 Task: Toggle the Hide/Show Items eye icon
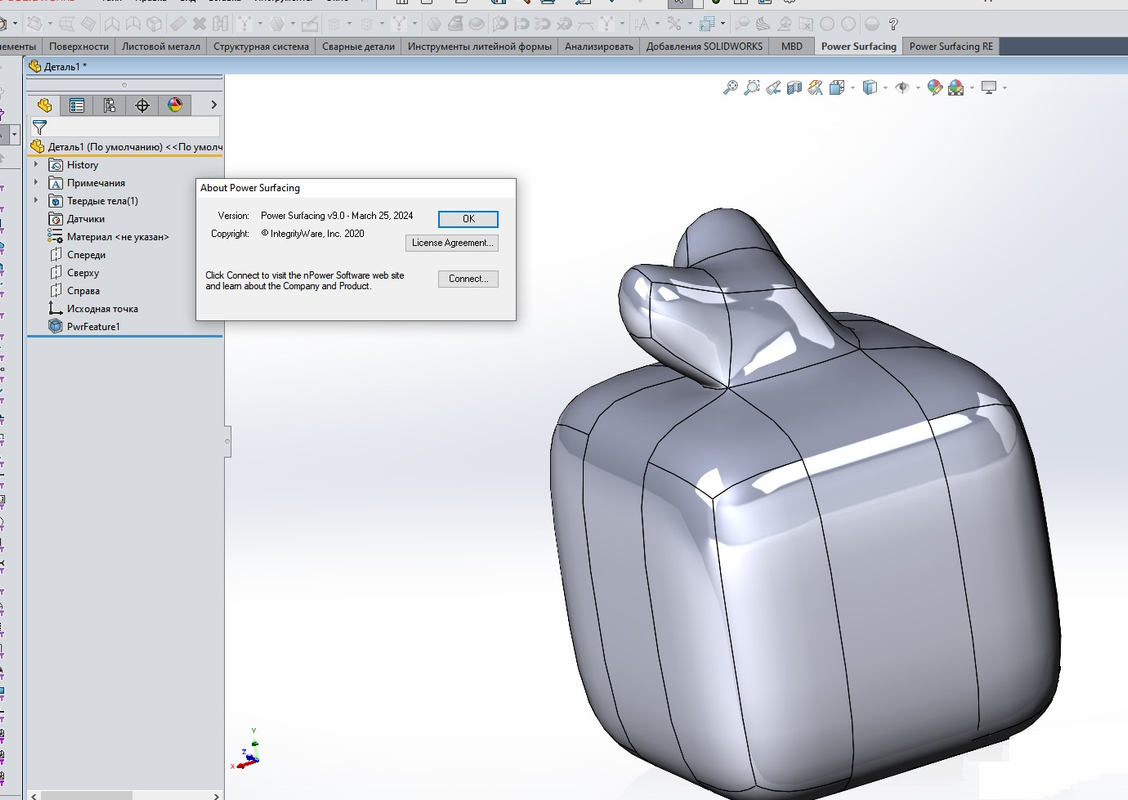point(902,88)
